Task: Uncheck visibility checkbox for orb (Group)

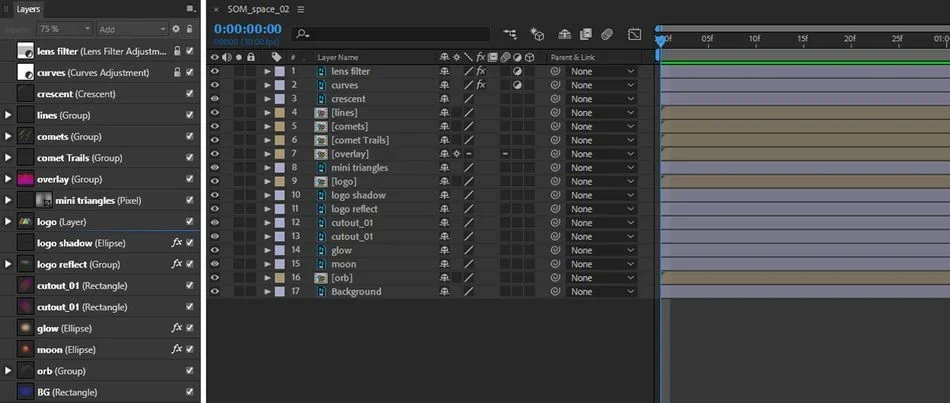Action: pyautogui.click(x=190, y=371)
